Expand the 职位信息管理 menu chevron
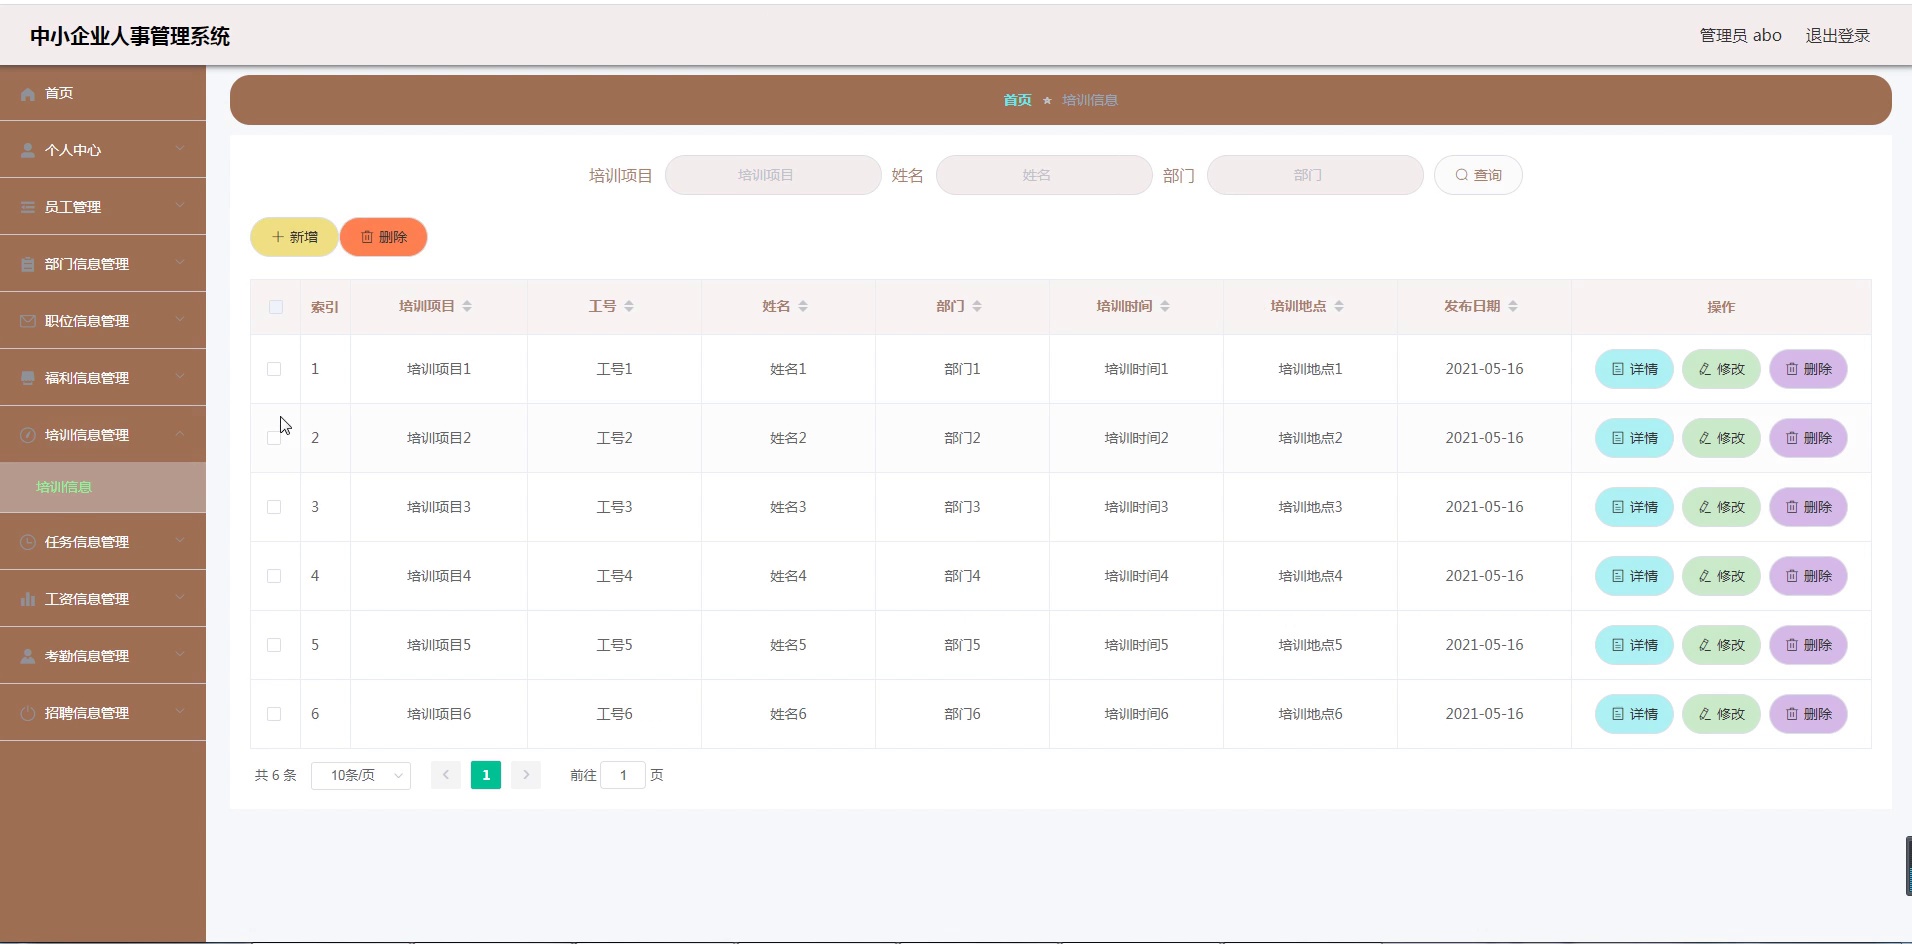The height and width of the screenshot is (944, 1912). coord(180,320)
